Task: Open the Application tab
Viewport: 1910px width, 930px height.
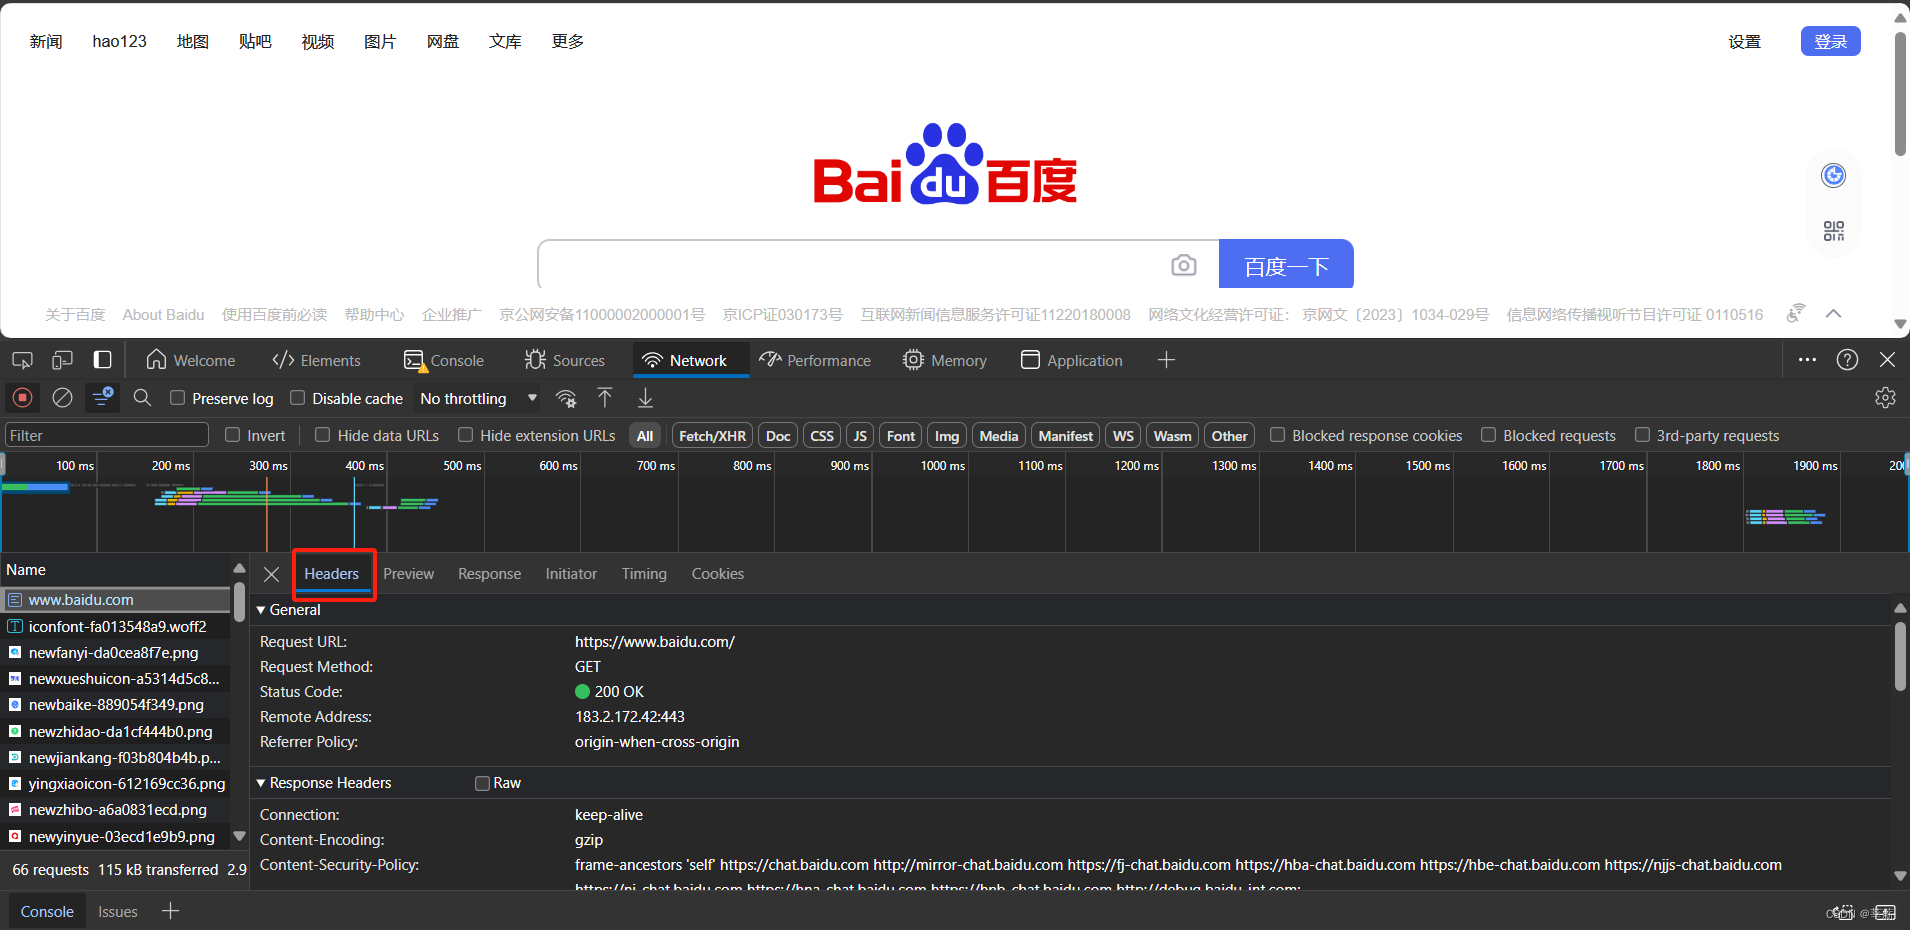Action: (x=1072, y=360)
